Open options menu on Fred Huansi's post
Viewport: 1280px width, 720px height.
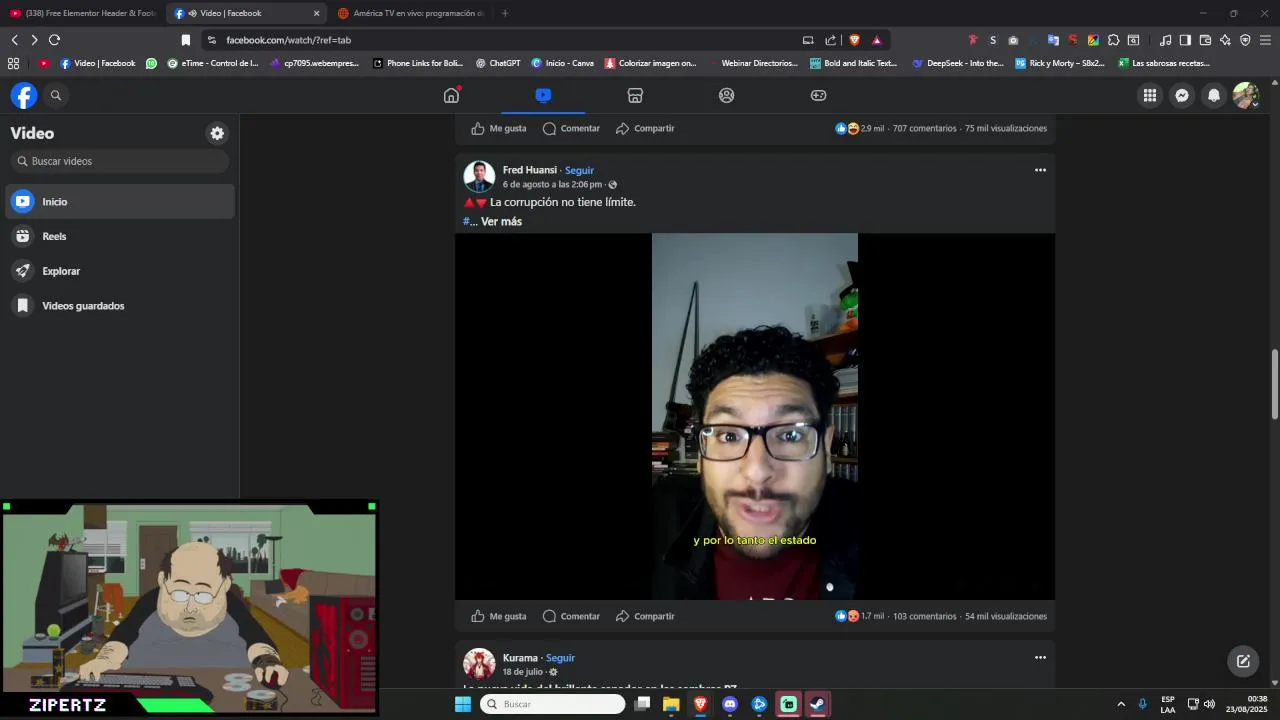(x=1040, y=170)
